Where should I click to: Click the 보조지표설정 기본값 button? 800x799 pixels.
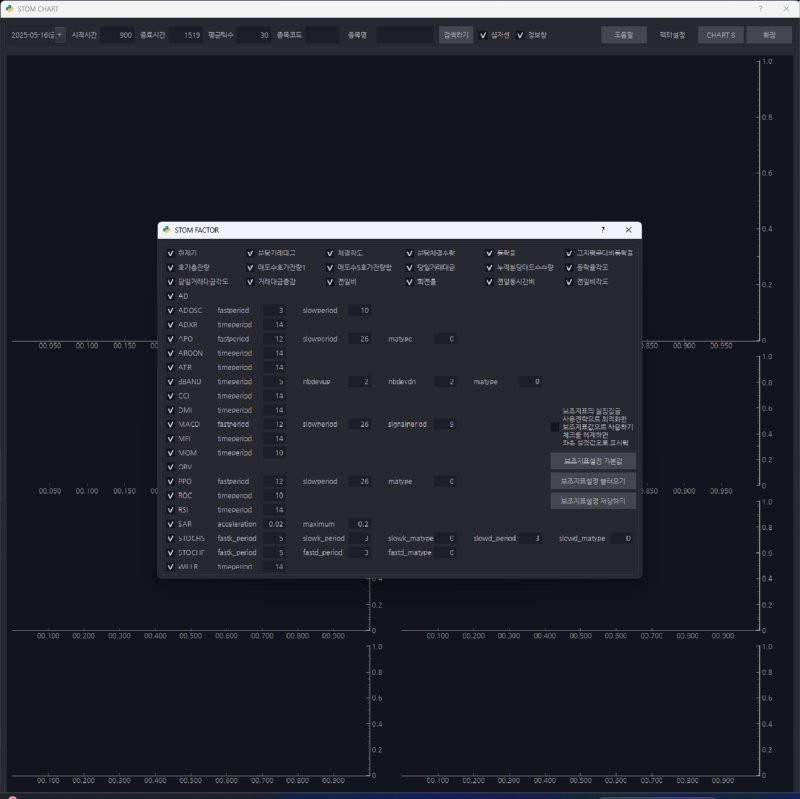point(592,461)
